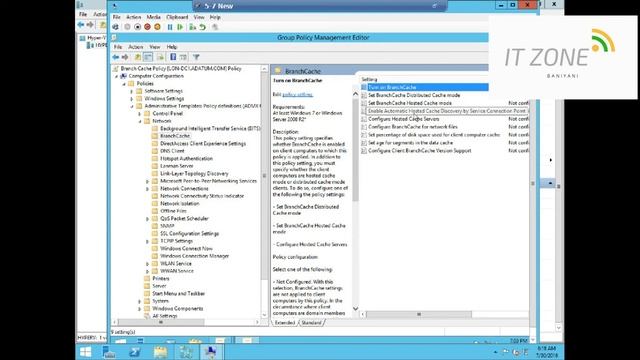Expand the Control Panel folder
Viewport: 640px width, 360px height.
click(x=140, y=114)
